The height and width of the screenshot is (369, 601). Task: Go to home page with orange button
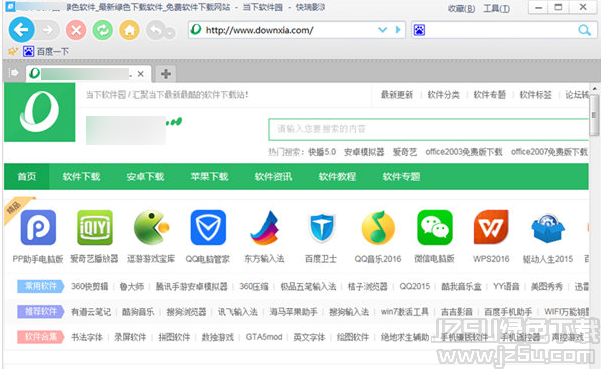(x=130, y=30)
